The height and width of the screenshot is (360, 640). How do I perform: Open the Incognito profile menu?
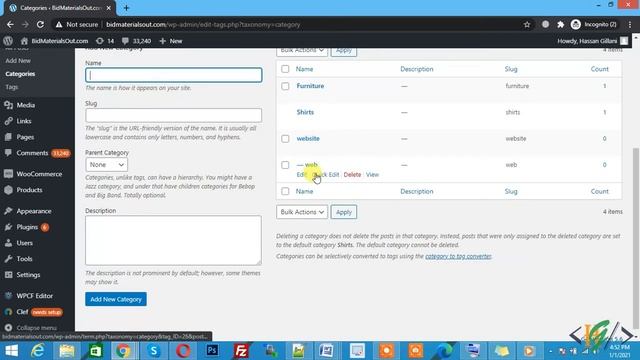(x=593, y=24)
